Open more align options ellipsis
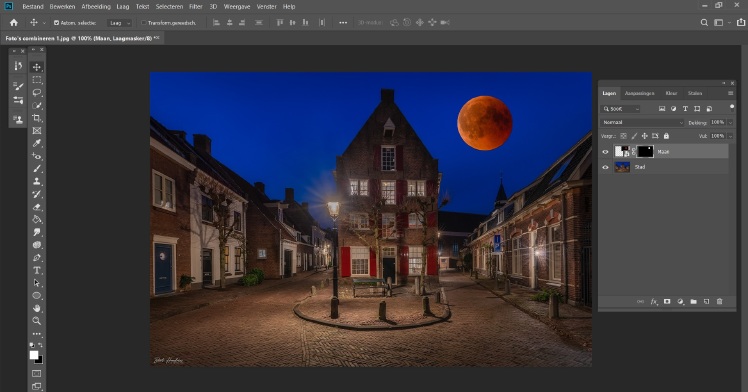 [343, 22]
